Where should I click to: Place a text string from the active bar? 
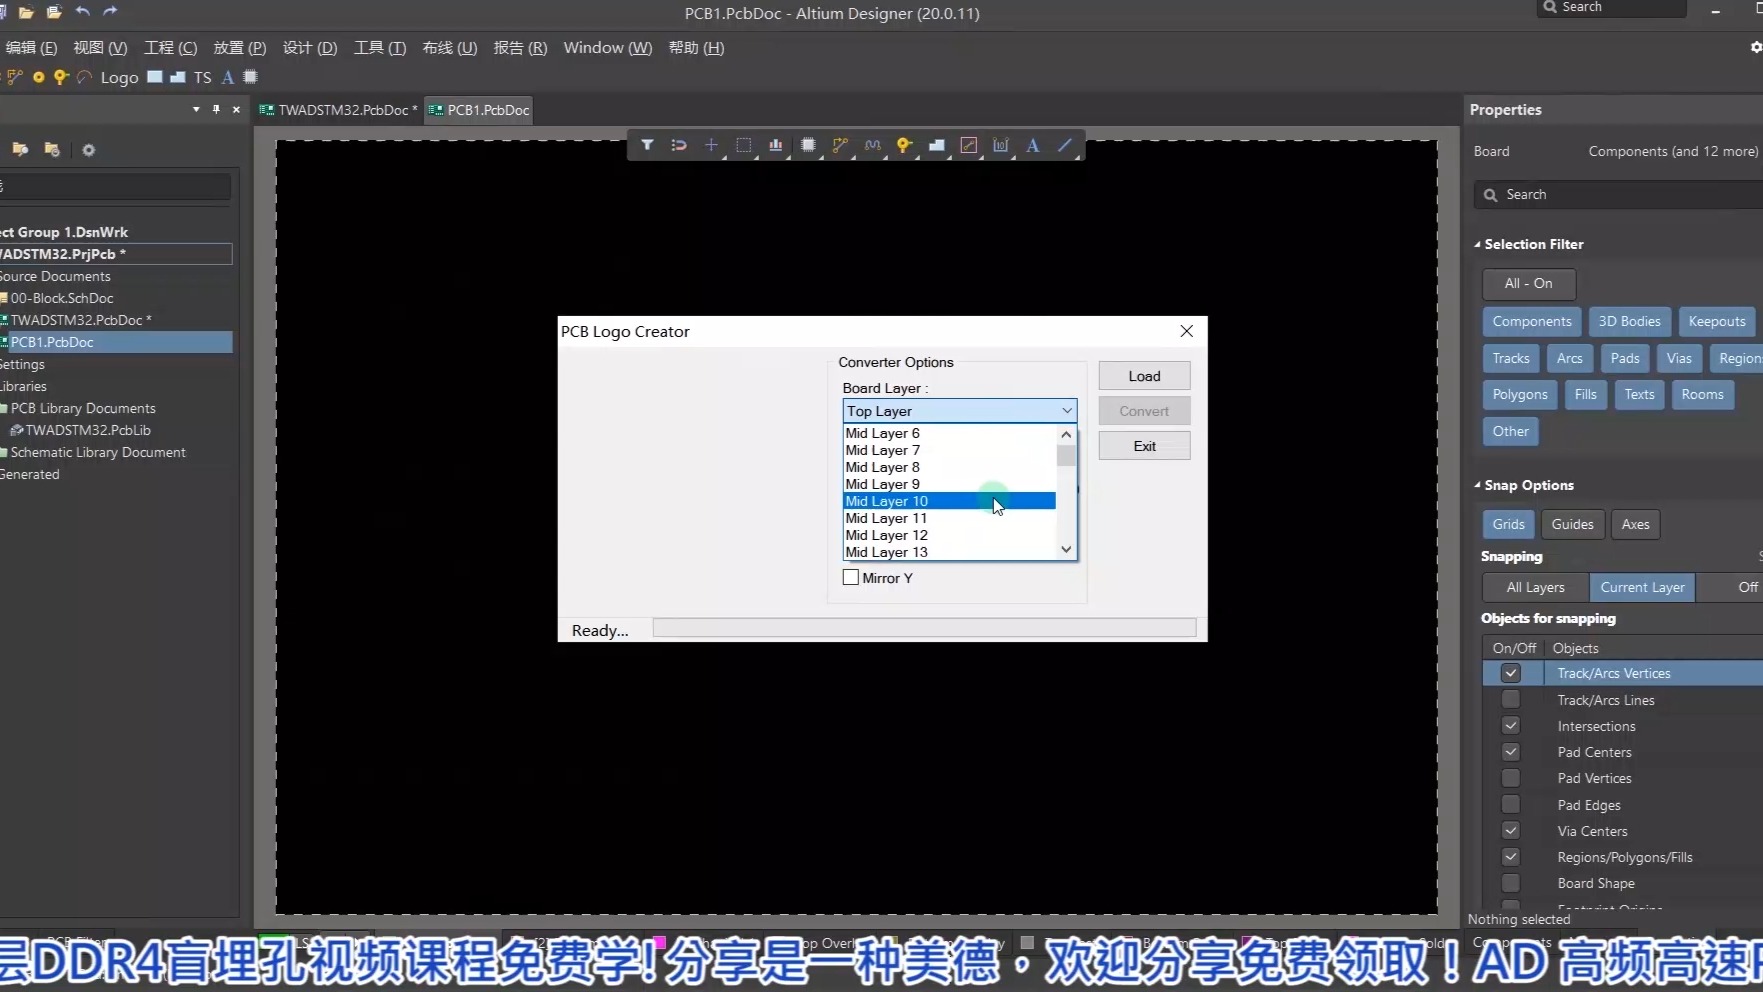point(1033,145)
